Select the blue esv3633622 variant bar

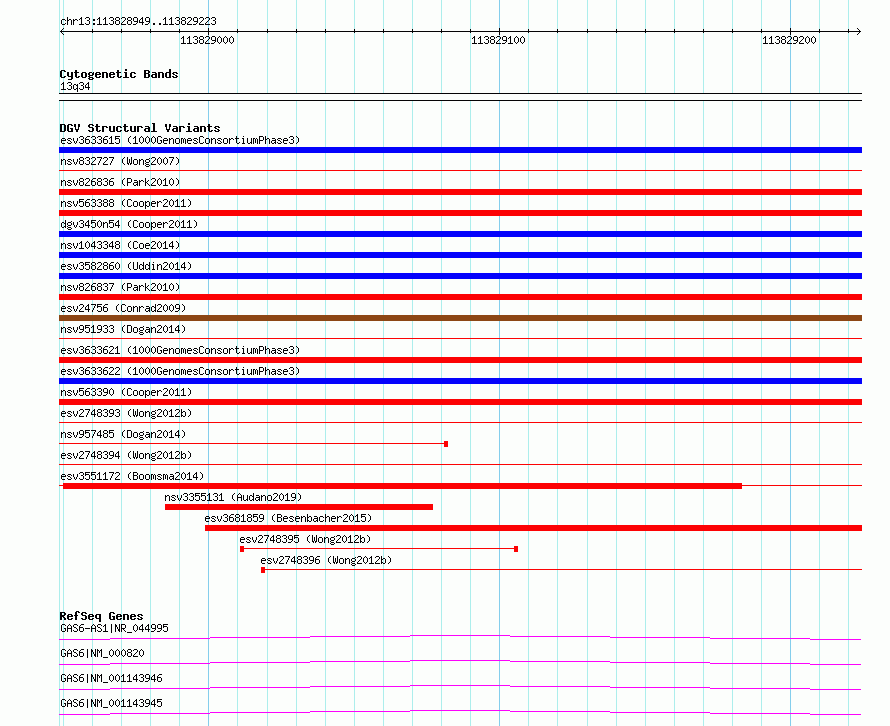(460, 381)
